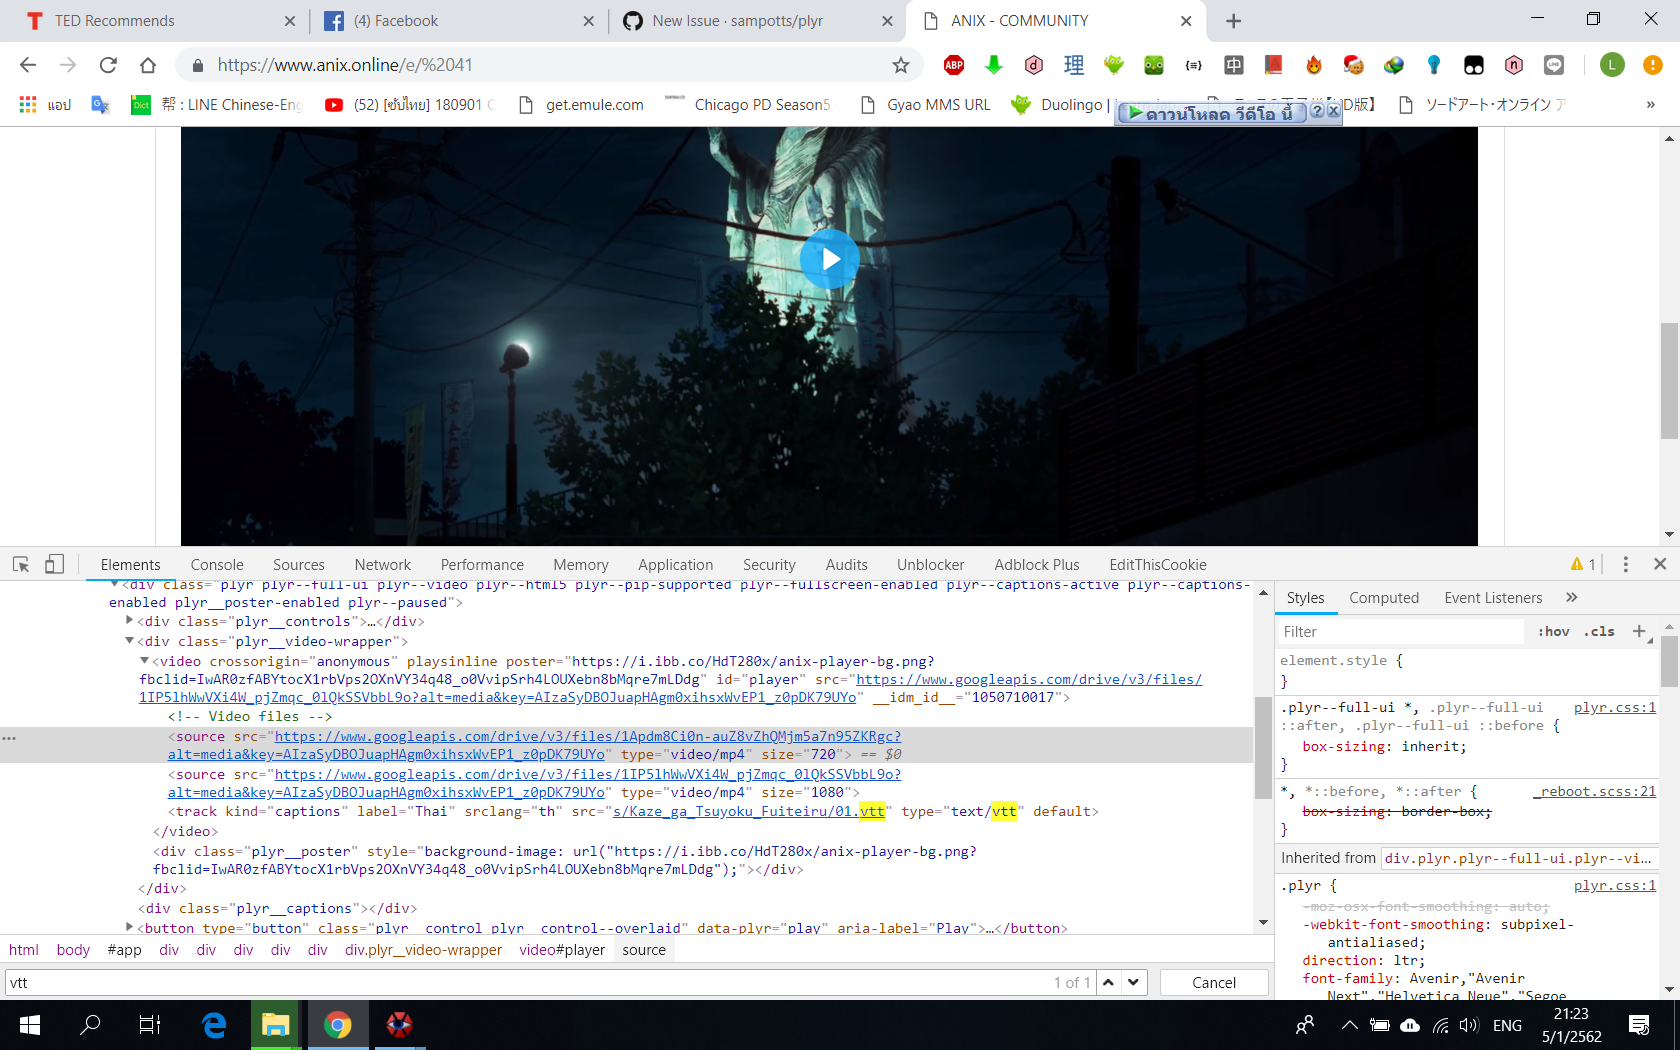This screenshot has height=1050, width=1680.
Task: Open Microsoft Edge from taskbar
Action: coord(214,1024)
